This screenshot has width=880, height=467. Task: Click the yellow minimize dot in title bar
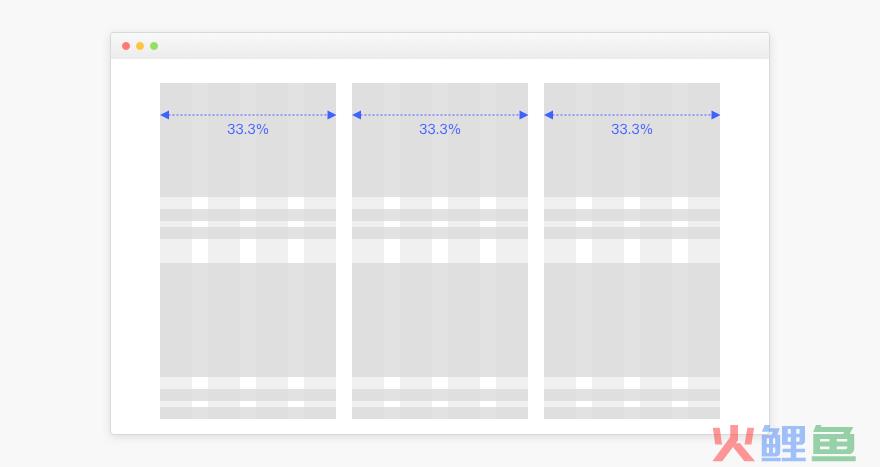coord(140,46)
